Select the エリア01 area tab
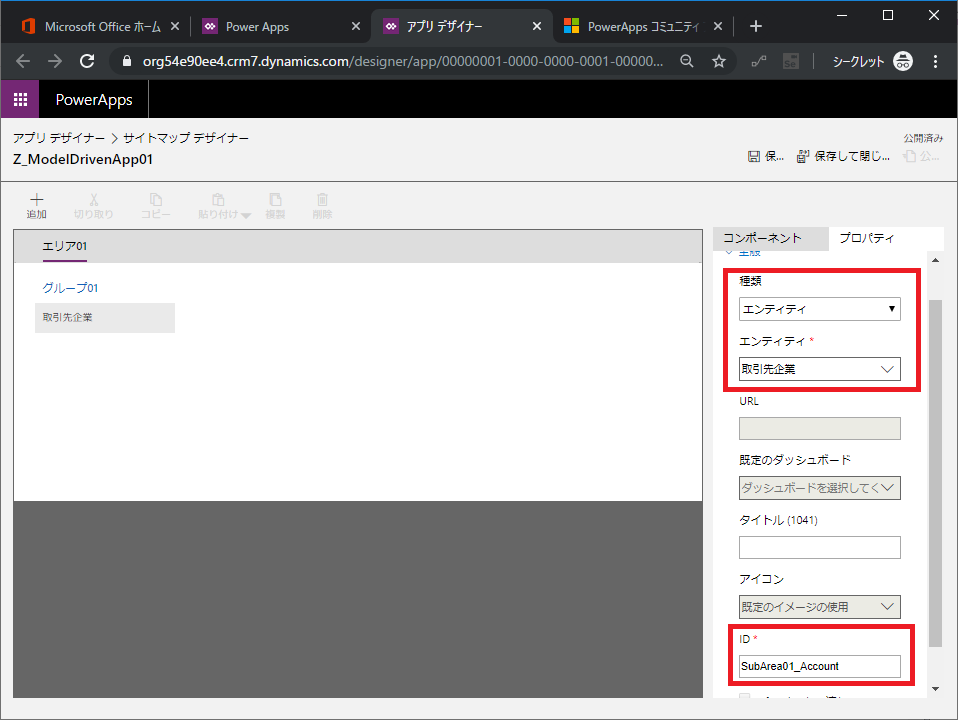Viewport: 958px width, 720px height. coord(65,246)
